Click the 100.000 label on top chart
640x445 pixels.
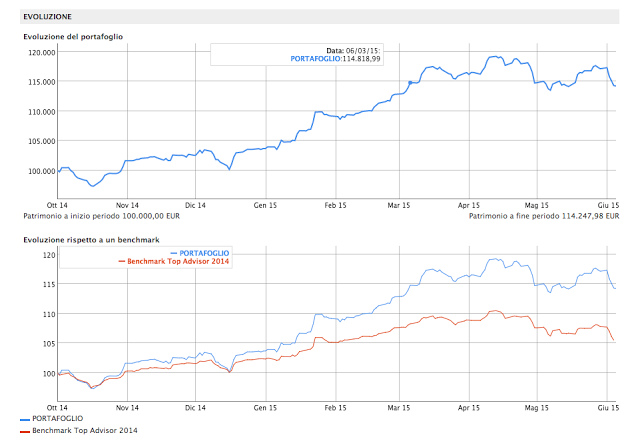point(40,170)
